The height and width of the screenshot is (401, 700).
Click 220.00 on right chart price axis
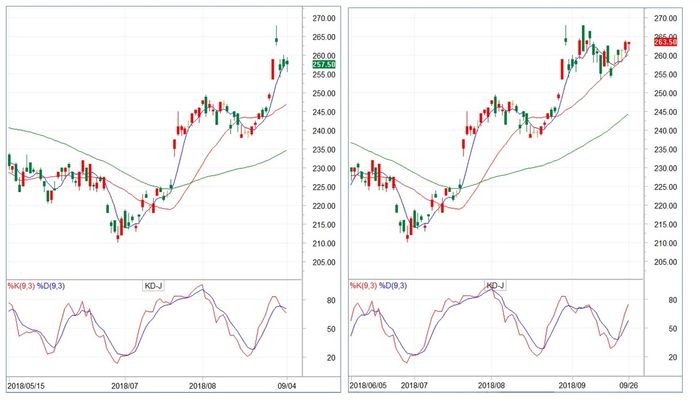pyautogui.click(x=666, y=206)
